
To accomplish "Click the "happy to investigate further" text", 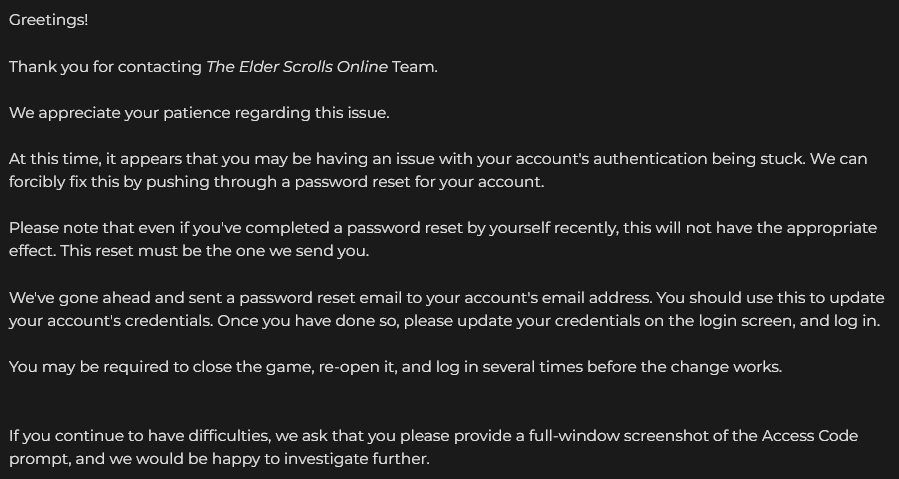I will pyautogui.click(x=320, y=459).
